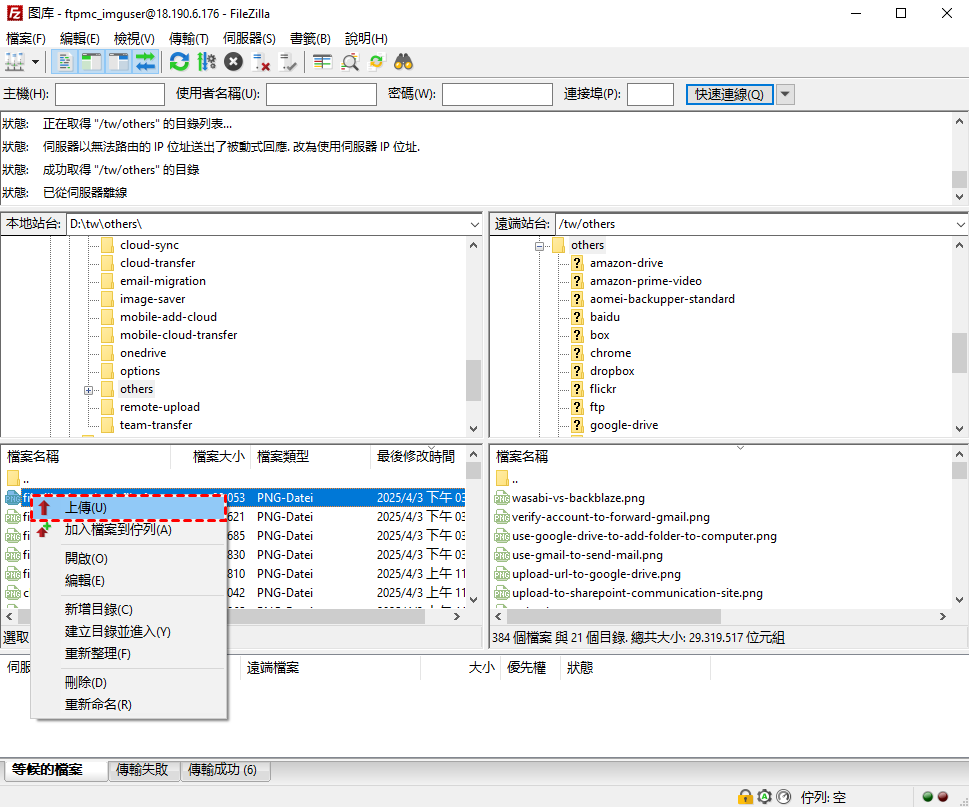Click the 主機(H) host input field
The image size is (969, 807).
point(110,94)
